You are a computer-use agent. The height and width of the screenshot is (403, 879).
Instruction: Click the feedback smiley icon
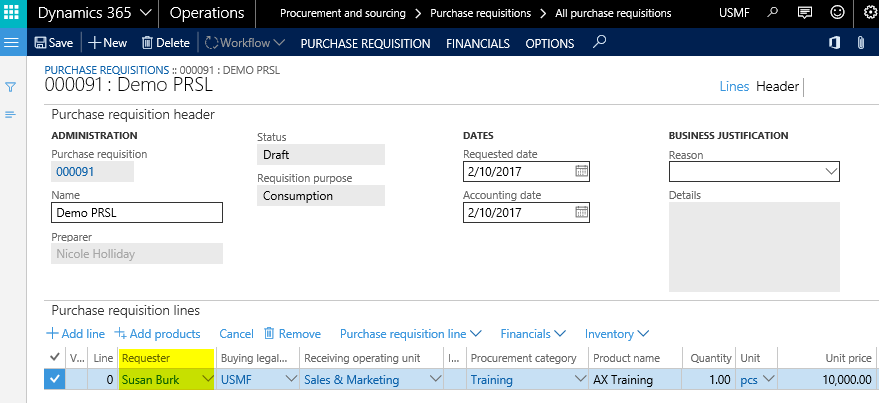pos(866,14)
